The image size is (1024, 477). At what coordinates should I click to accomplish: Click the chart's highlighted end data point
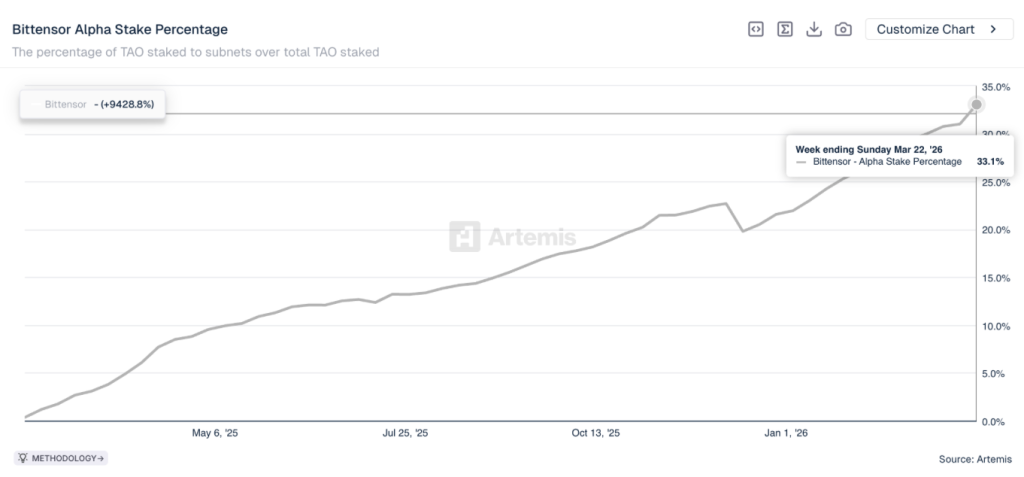tap(976, 104)
